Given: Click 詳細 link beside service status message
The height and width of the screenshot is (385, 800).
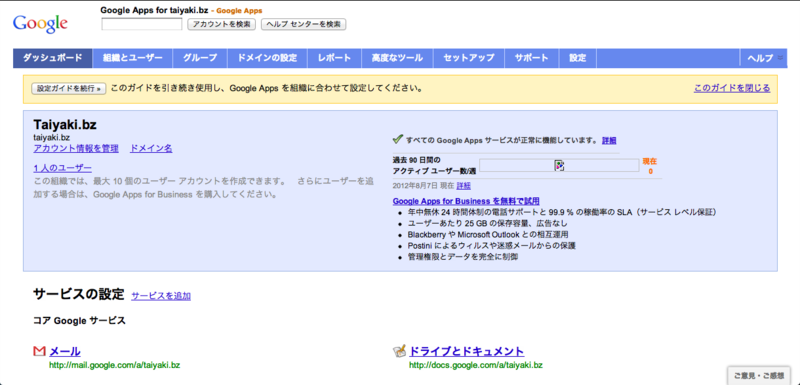Looking at the screenshot, I should click(609, 140).
